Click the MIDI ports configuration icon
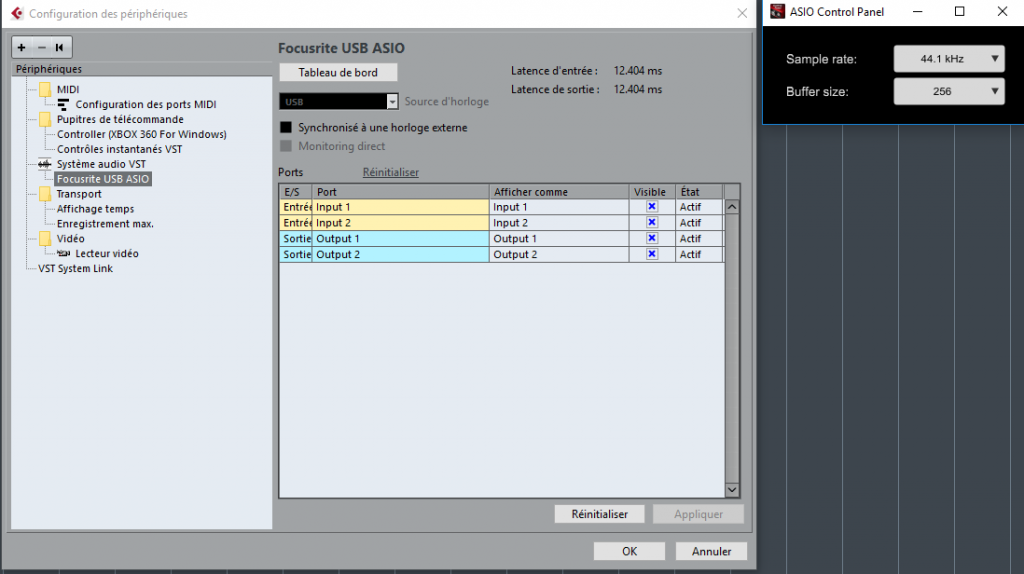 pyautogui.click(x=63, y=104)
